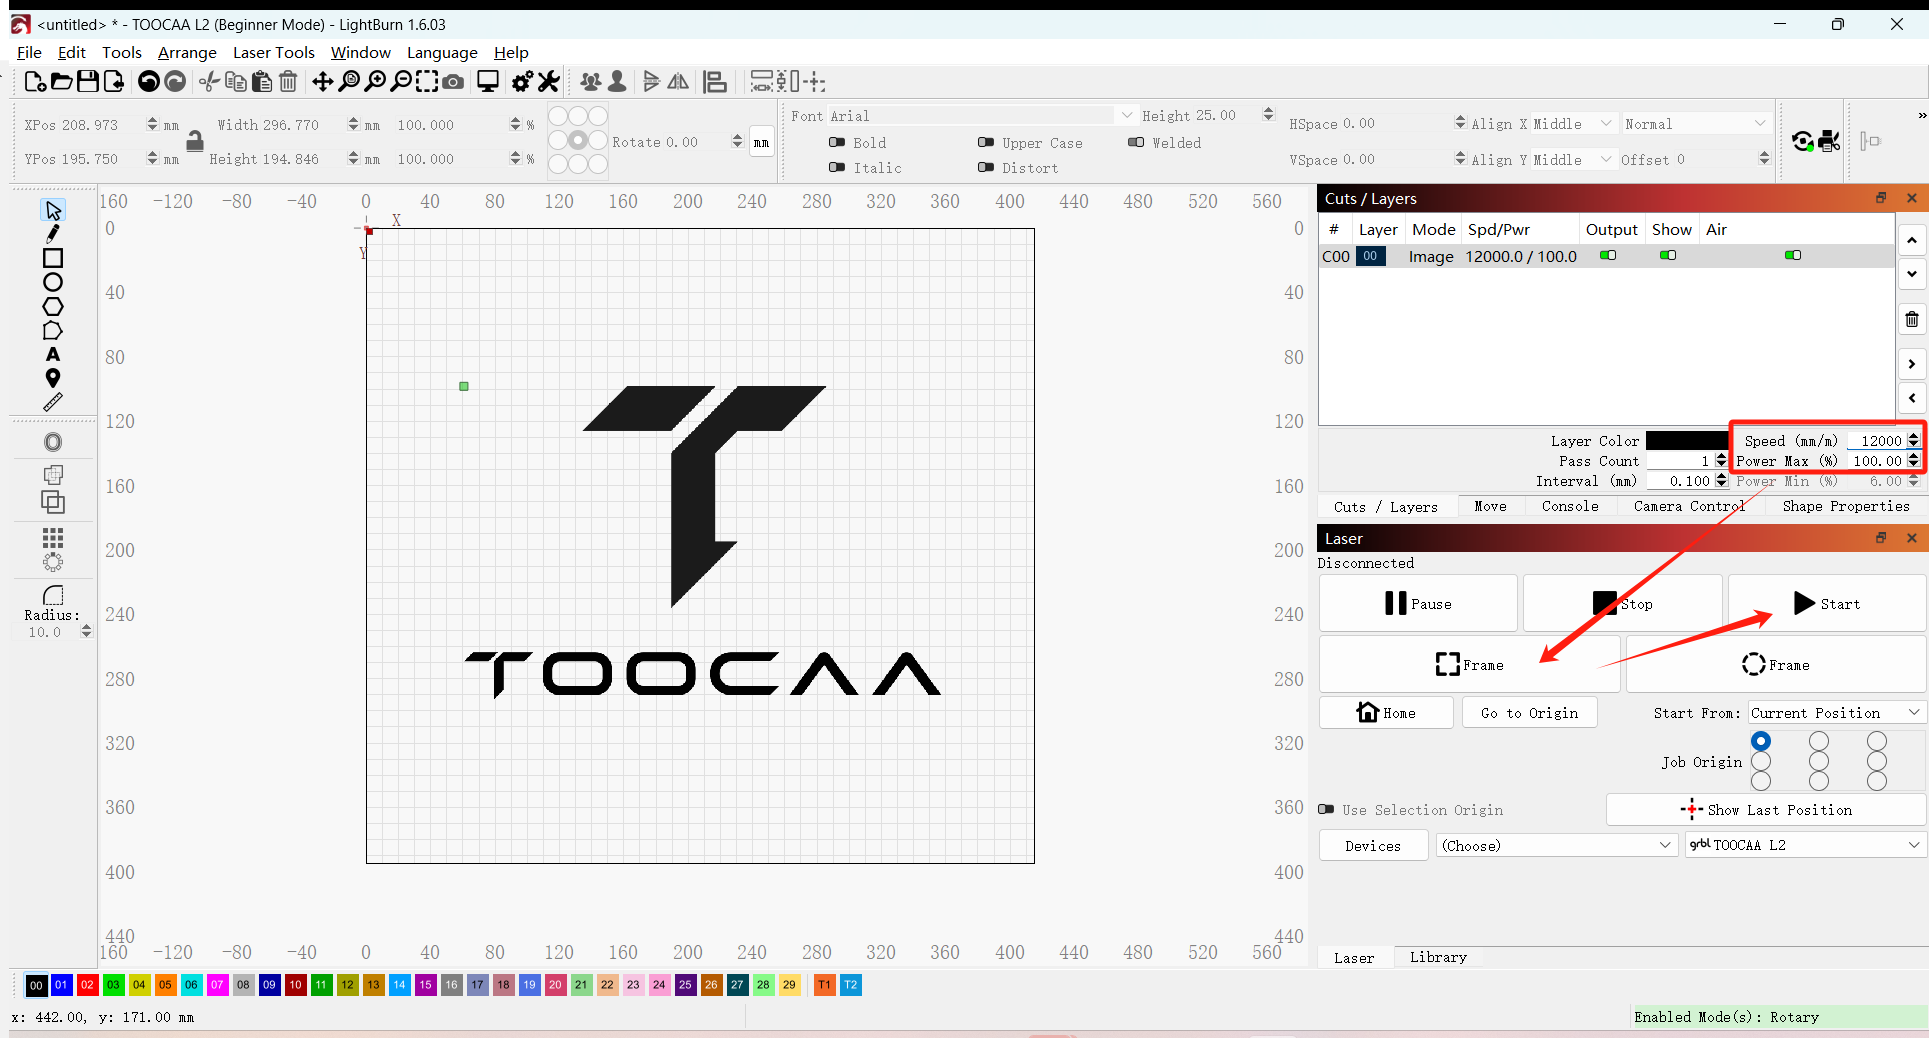
Task: Click the Start button
Action: click(1826, 603)
